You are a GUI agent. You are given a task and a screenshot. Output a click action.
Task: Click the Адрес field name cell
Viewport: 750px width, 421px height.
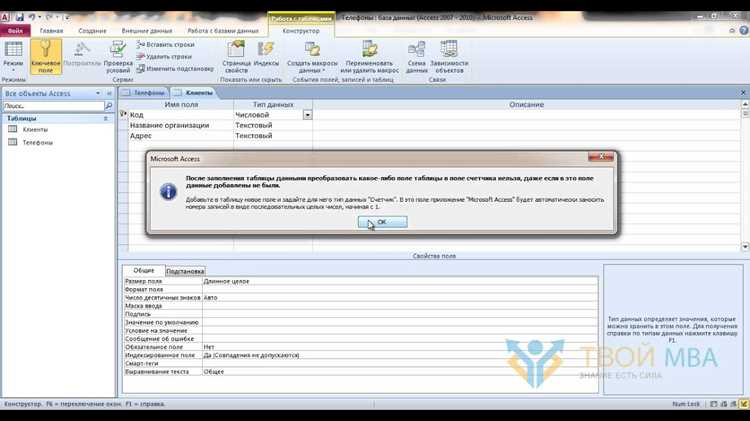(181, 136)
